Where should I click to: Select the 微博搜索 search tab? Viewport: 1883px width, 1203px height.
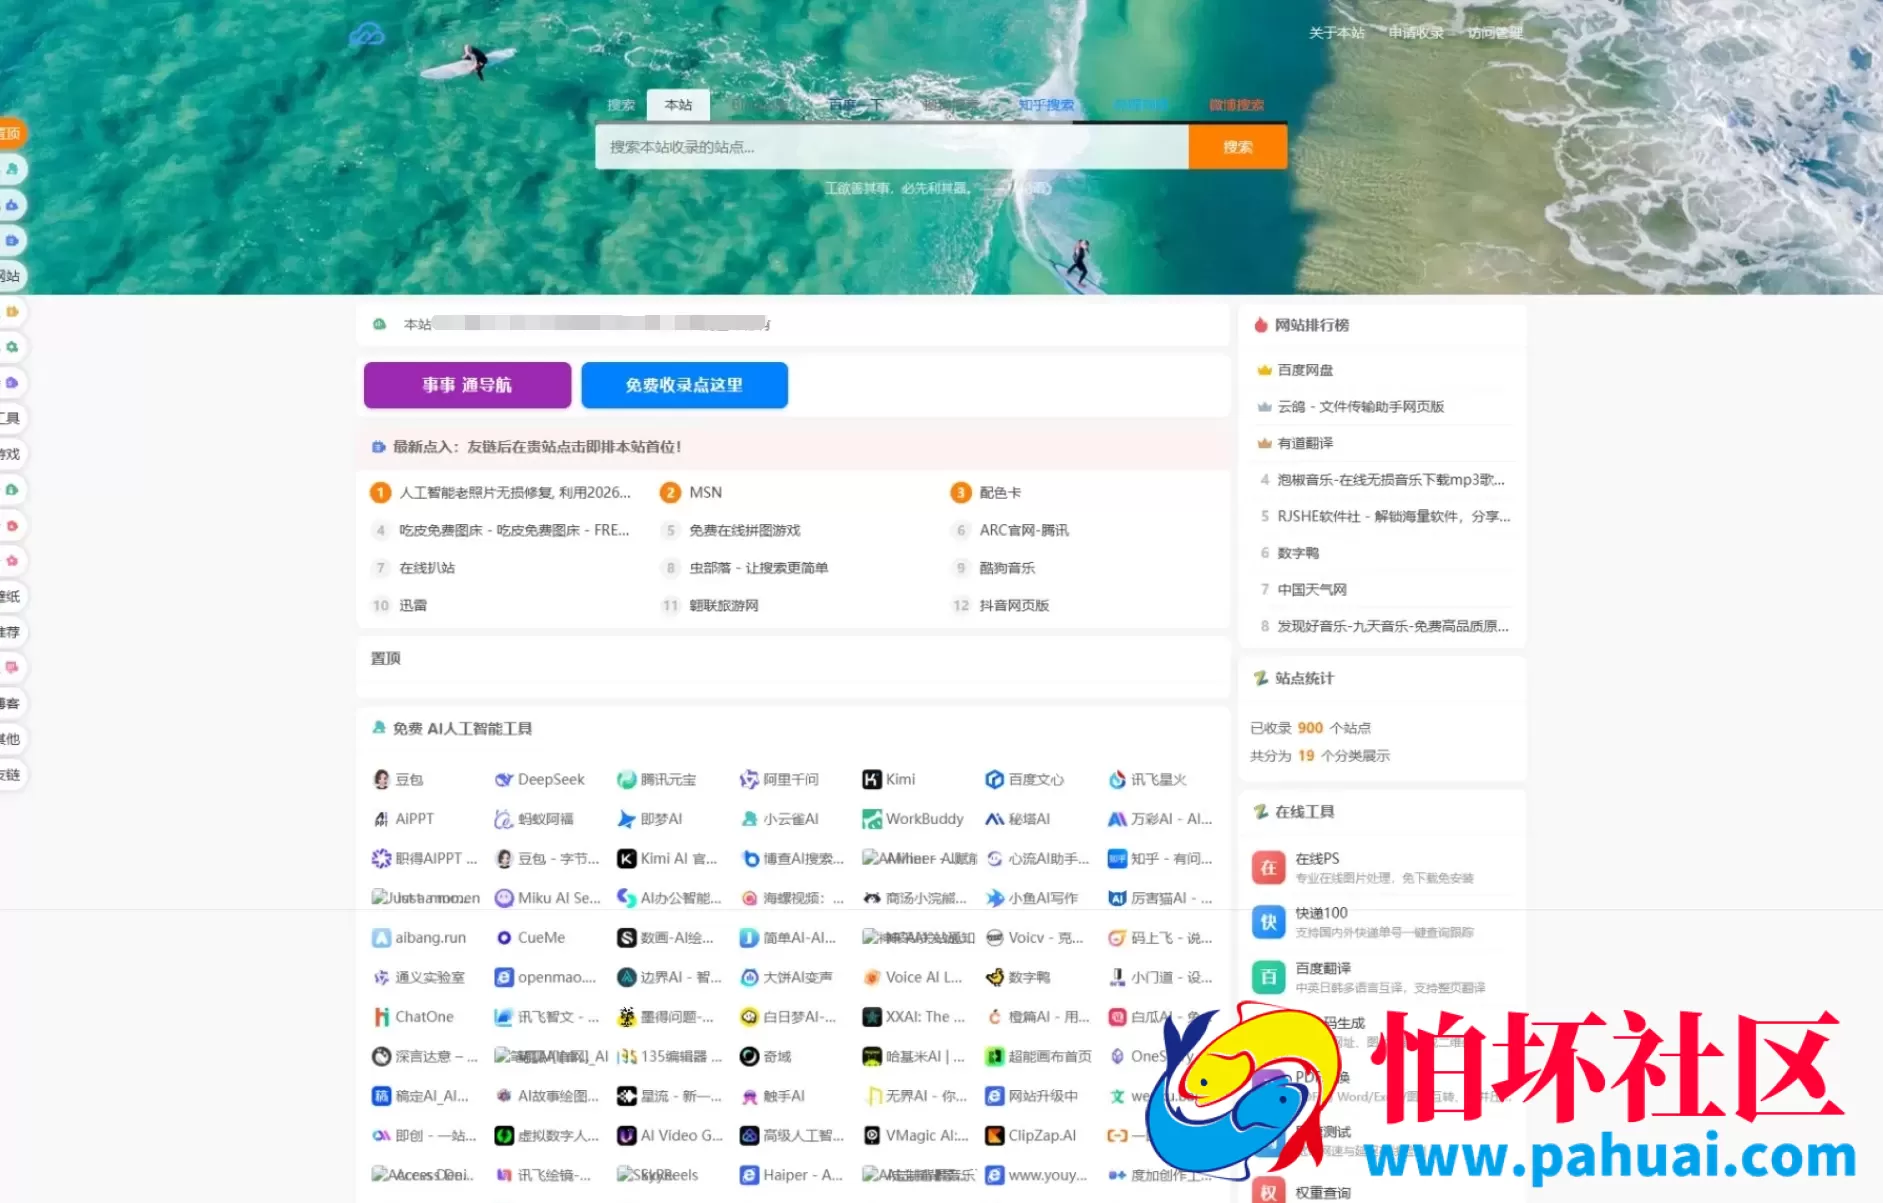tap(1236, 105)
